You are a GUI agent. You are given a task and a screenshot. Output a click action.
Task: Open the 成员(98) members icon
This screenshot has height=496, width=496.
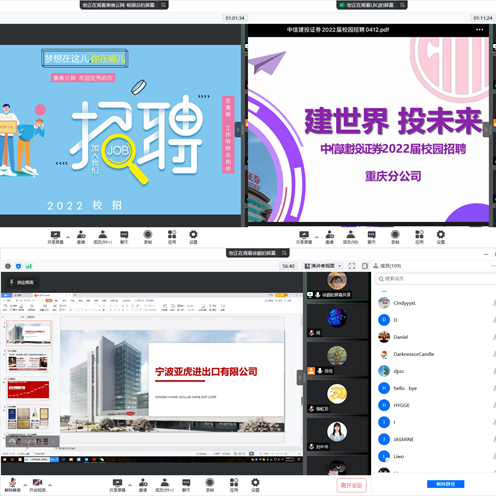coord(350,237)
